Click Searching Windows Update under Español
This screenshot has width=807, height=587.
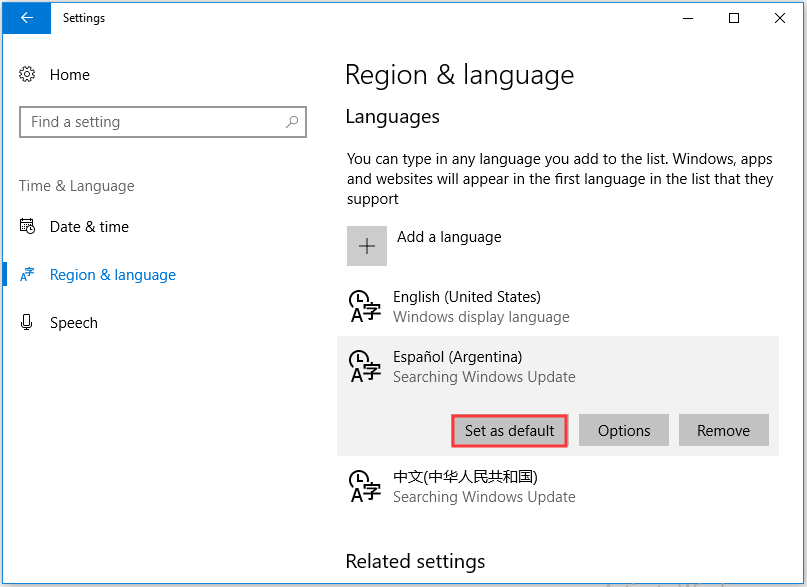484,377
